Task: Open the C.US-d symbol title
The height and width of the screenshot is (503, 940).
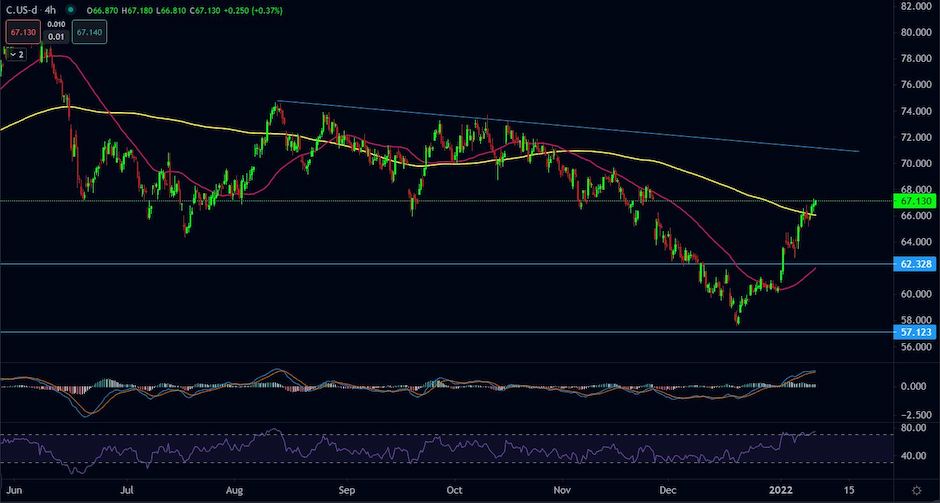Action: click(23, 10)
